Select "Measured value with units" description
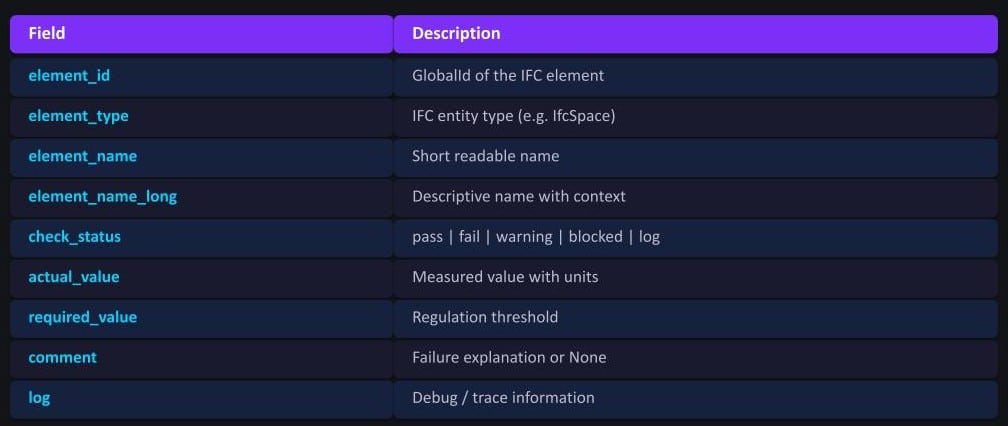This screenshot has width=1008, height=426. (x=505, y=276)
